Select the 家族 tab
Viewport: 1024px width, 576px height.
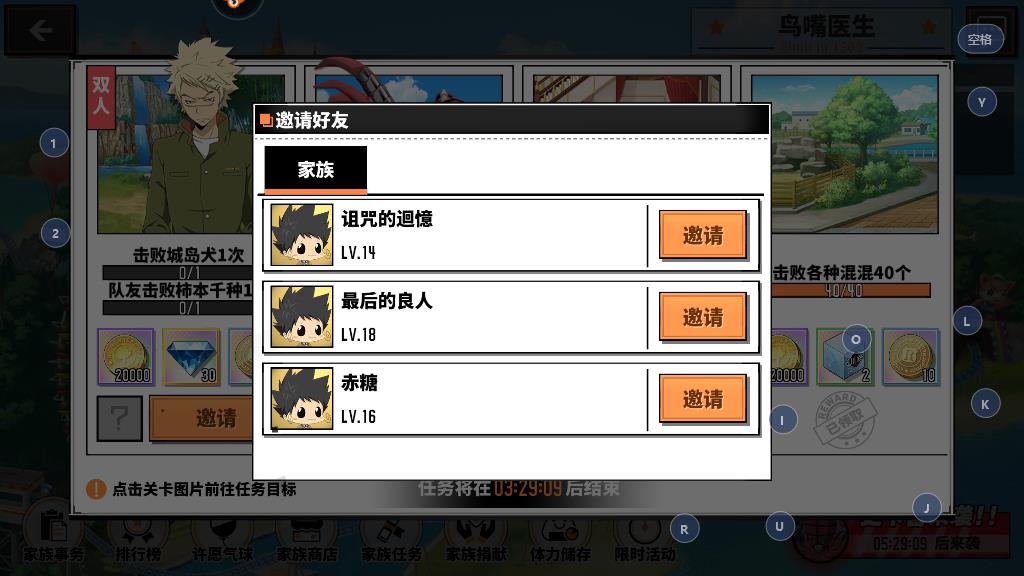tap(315, 170)
